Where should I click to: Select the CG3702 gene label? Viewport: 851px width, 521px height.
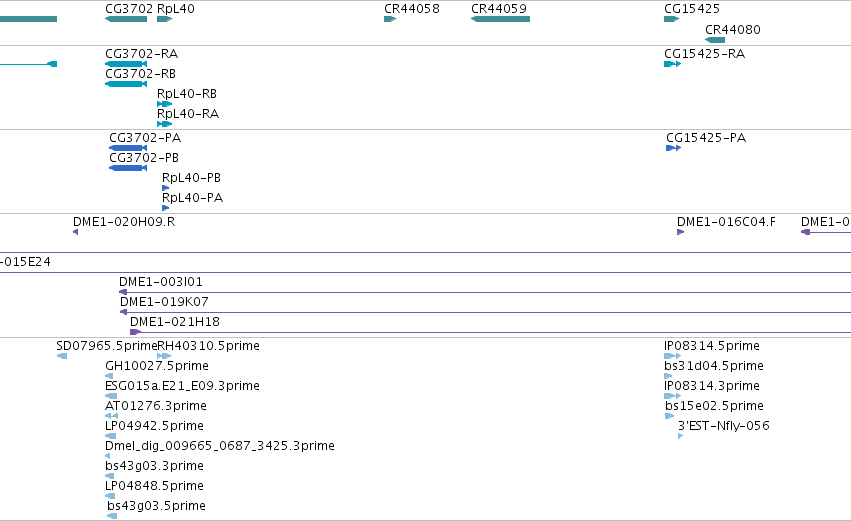[x=129, y=9]
